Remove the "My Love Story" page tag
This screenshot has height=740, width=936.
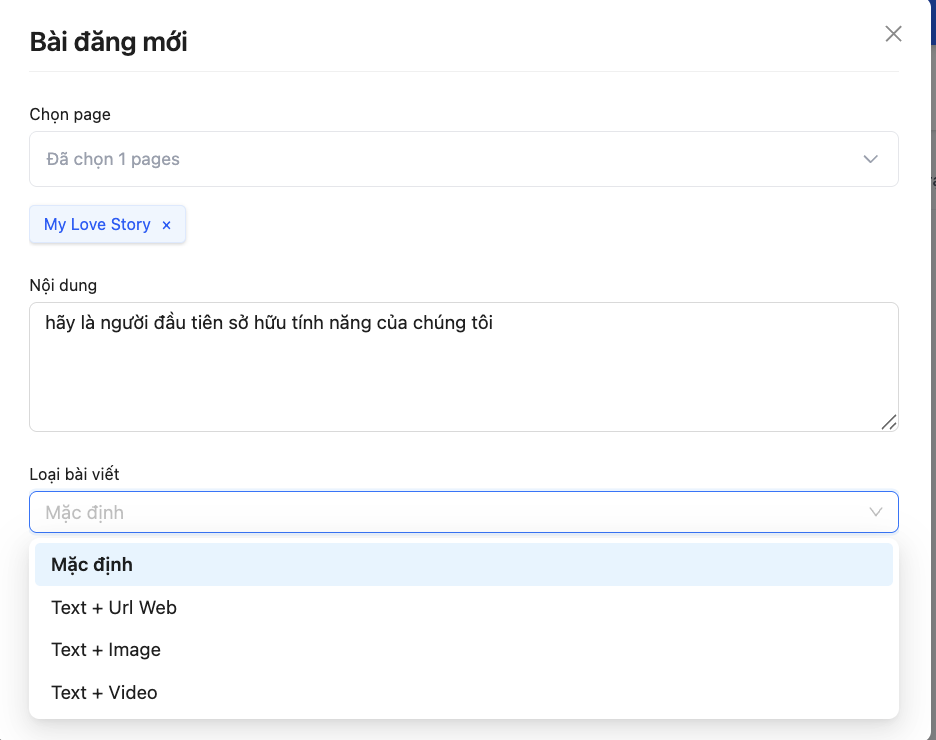click(x=167, y=225)
